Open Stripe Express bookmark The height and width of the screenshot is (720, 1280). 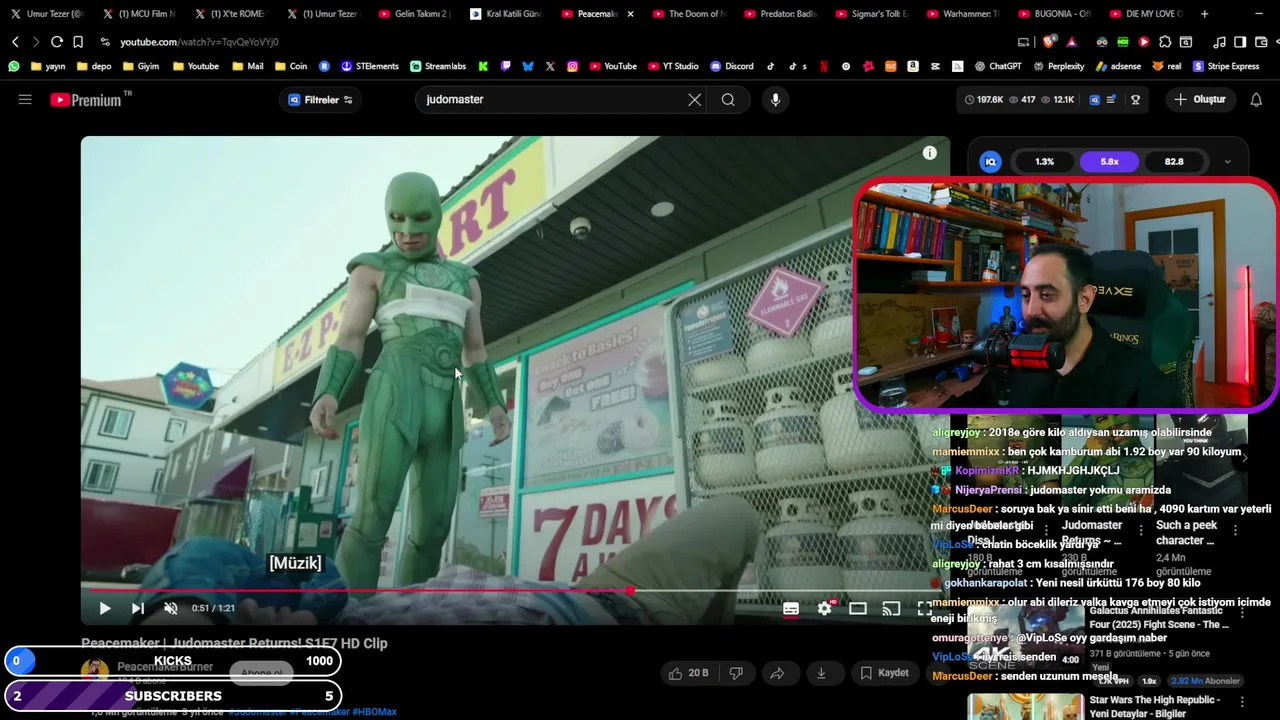1225,66
